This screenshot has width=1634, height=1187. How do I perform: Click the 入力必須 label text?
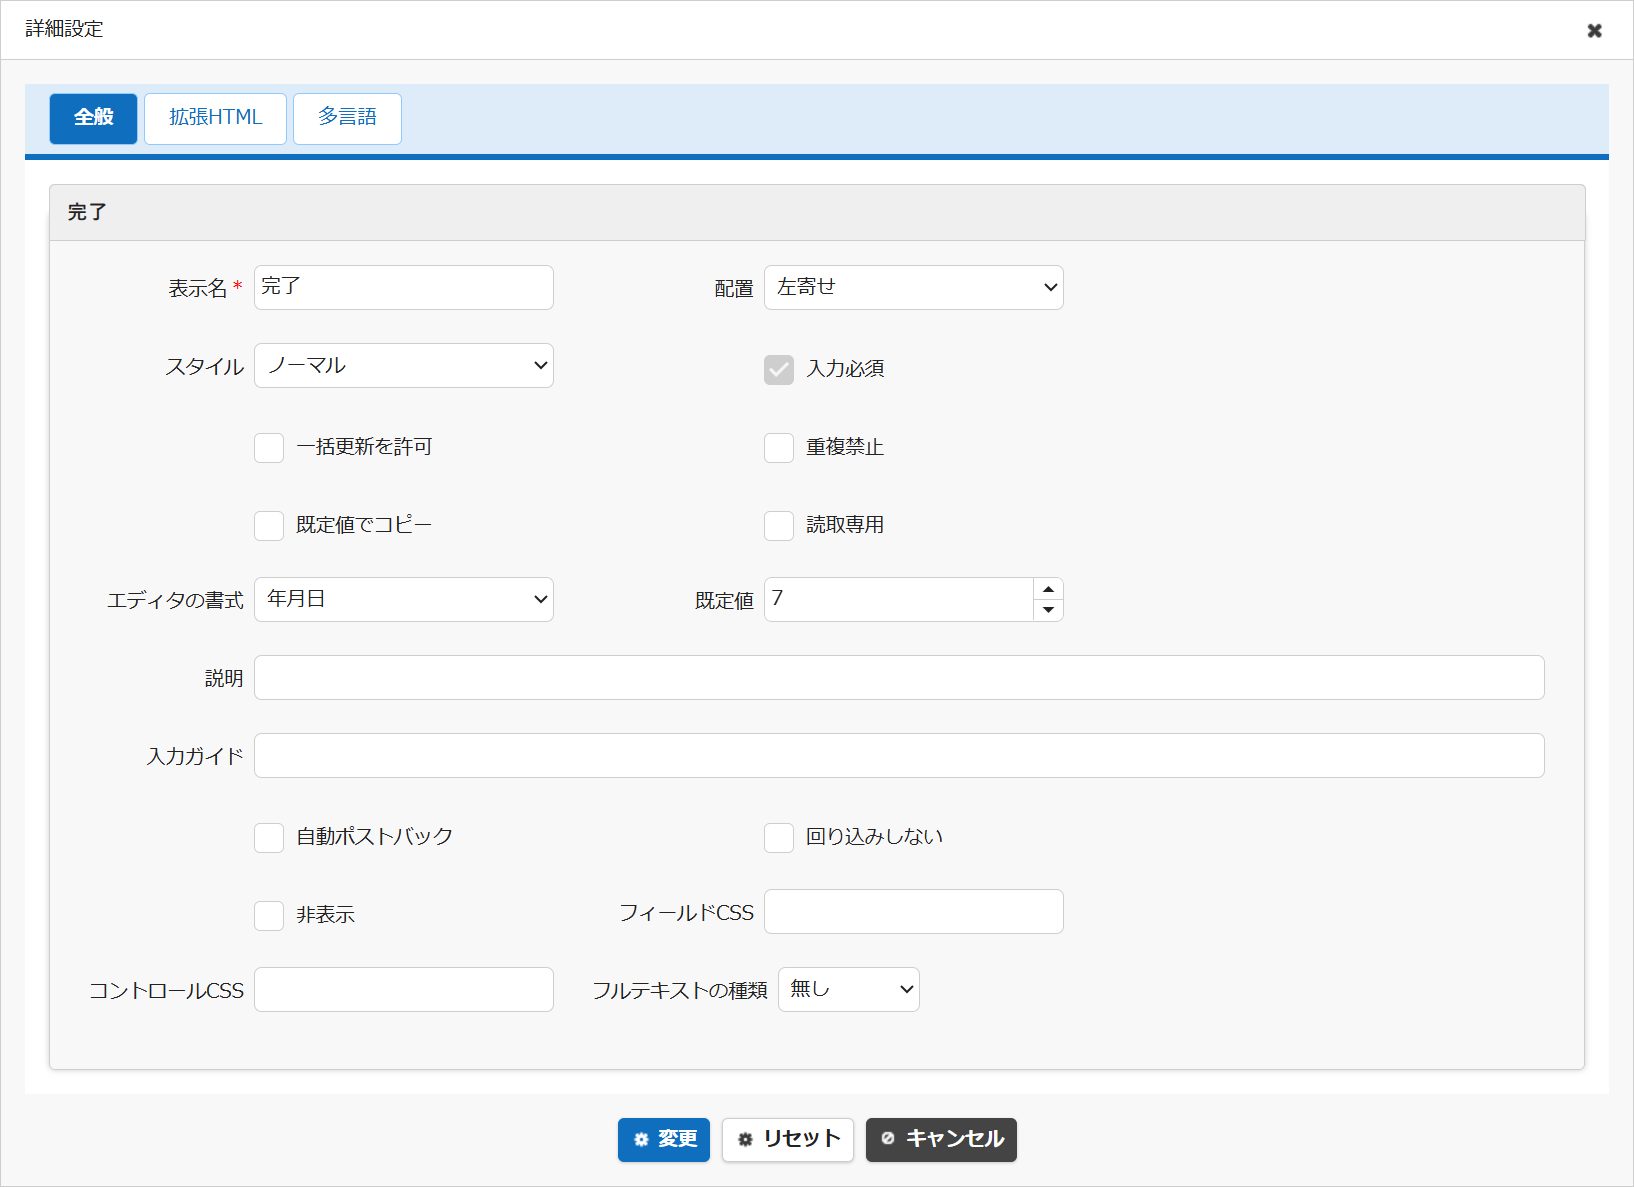845,369
